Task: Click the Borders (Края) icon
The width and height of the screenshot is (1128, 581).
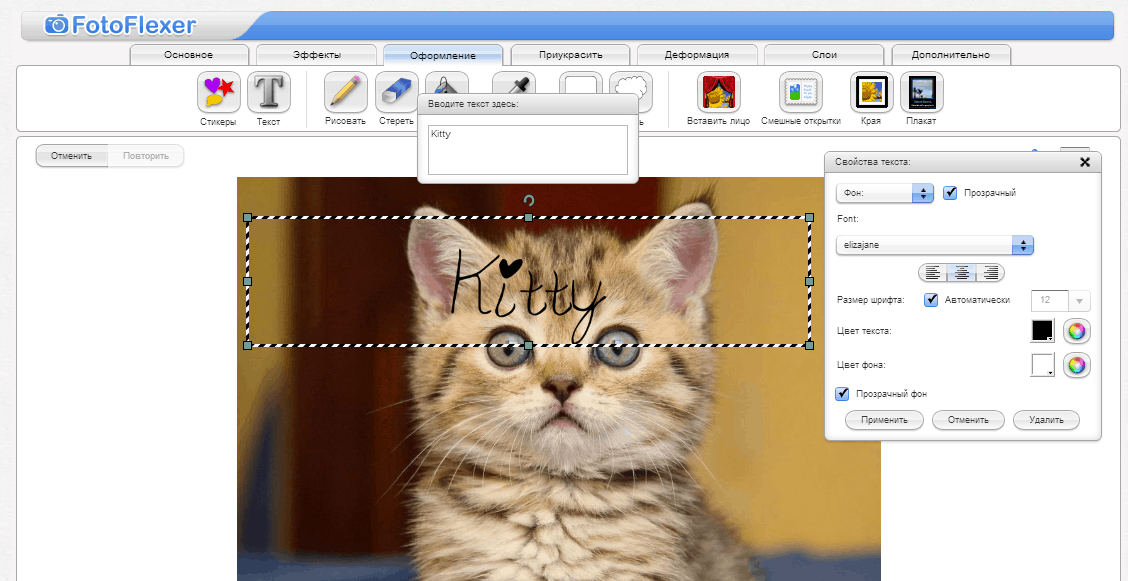Action: (x=871, y=93)
